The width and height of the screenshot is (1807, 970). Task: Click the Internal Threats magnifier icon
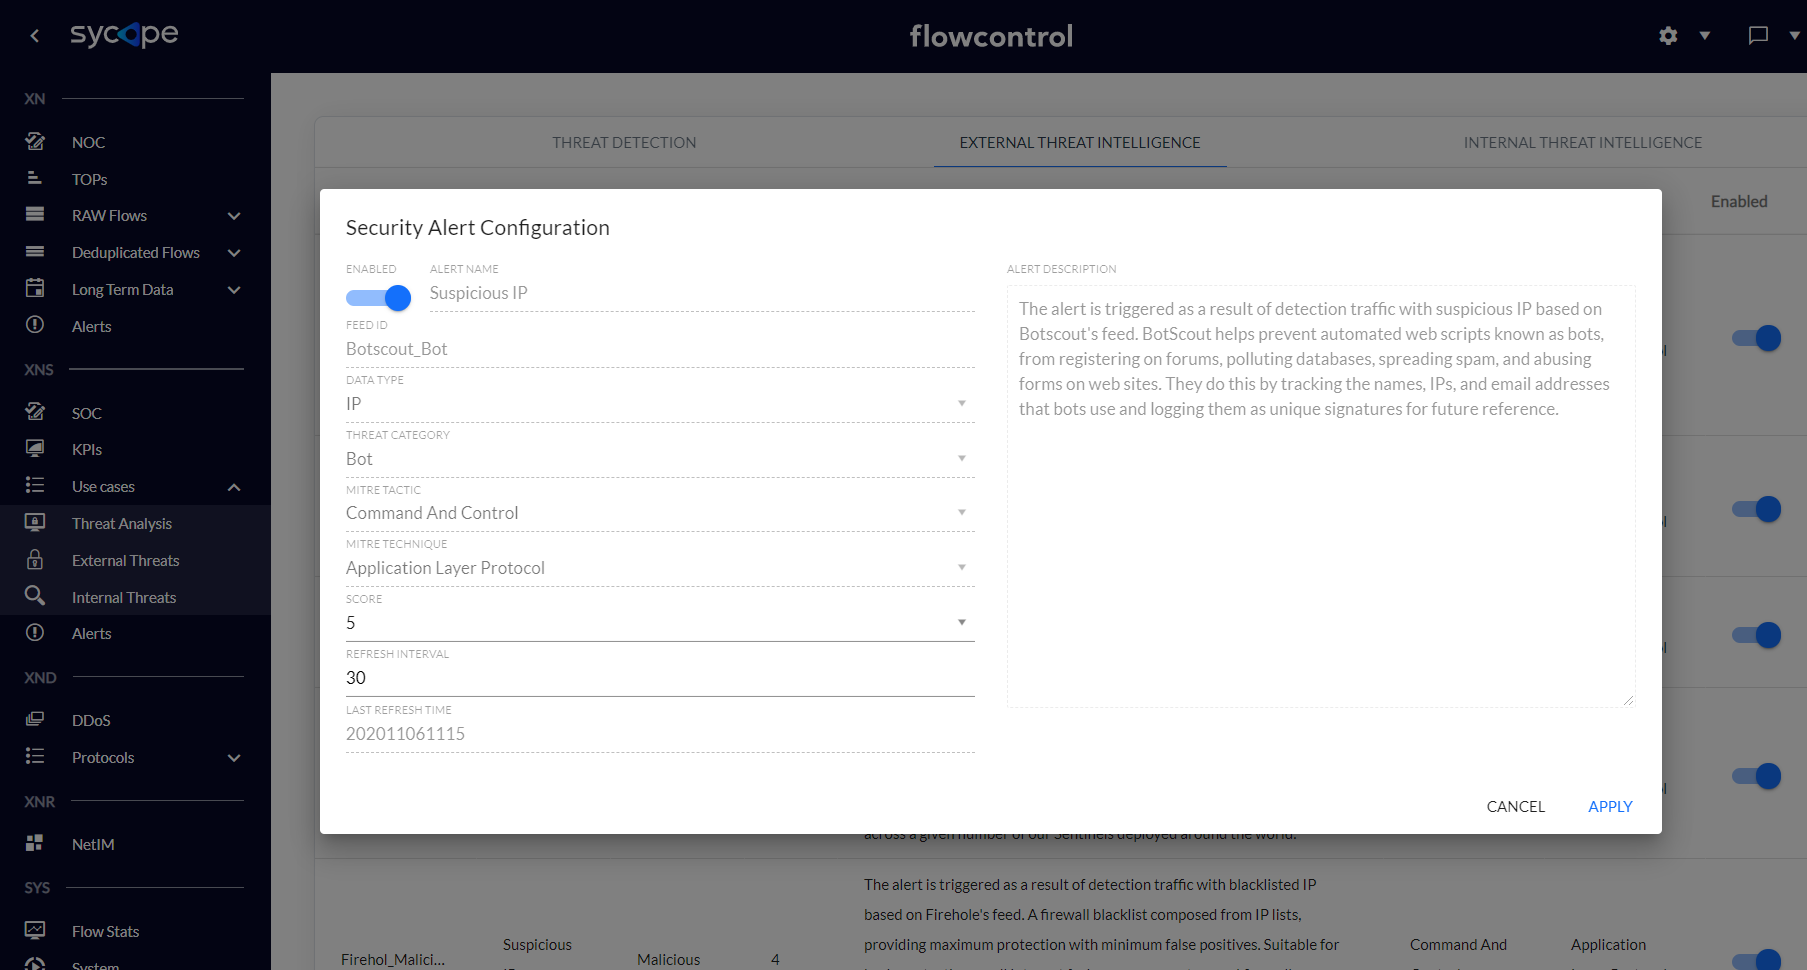[x=35, y=596]
